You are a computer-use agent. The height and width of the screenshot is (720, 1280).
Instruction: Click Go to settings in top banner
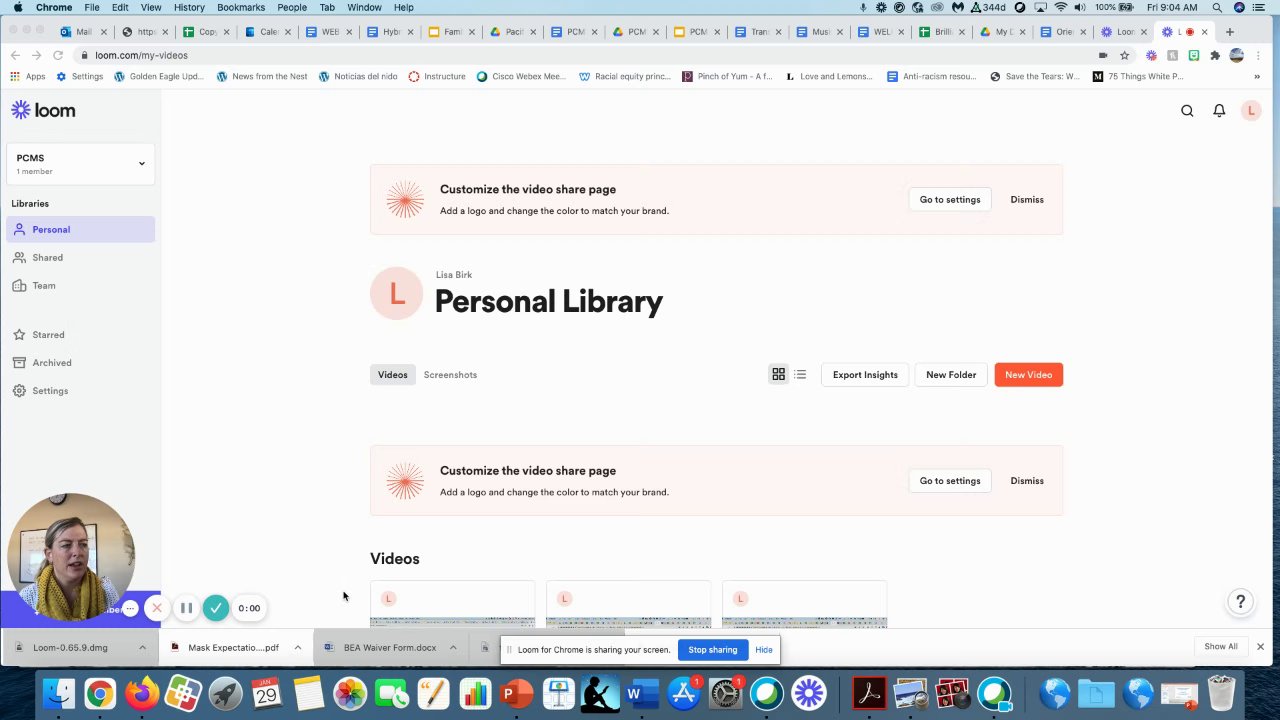[950, 199]
